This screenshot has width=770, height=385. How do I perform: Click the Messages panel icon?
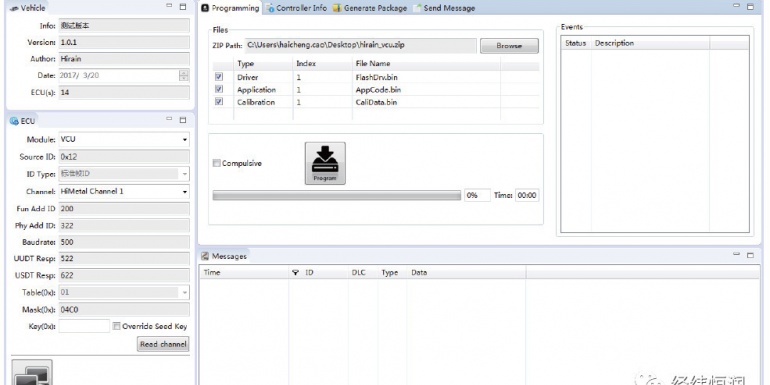[x=205, y=256]
